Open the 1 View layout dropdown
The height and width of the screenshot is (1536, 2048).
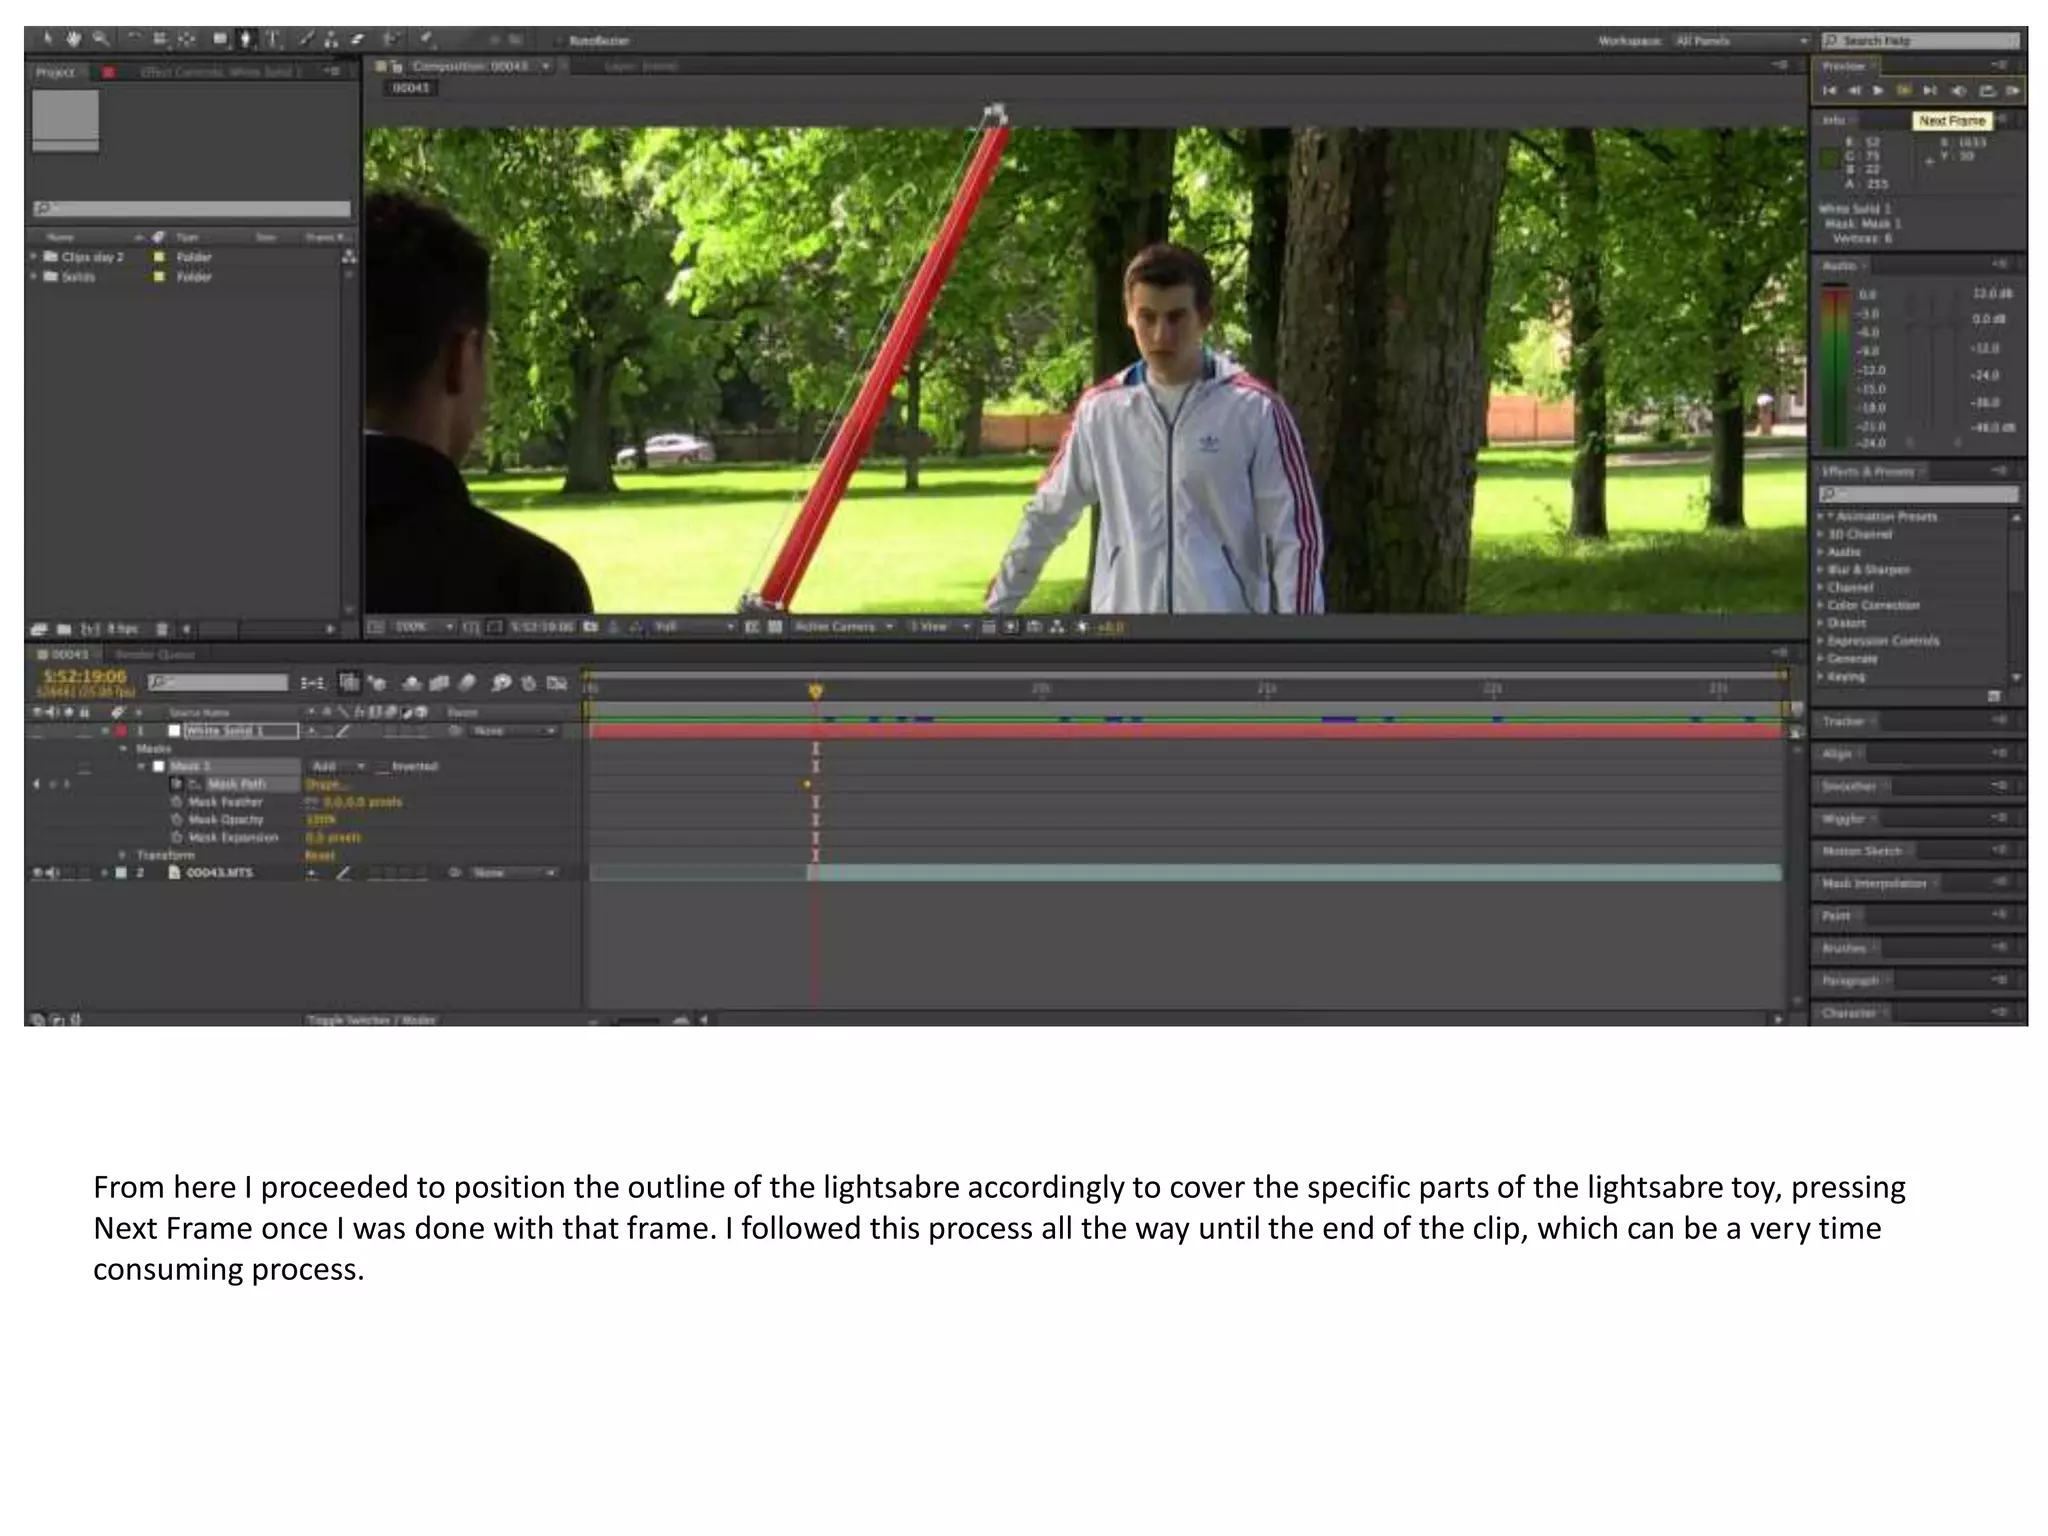[939, 627]
